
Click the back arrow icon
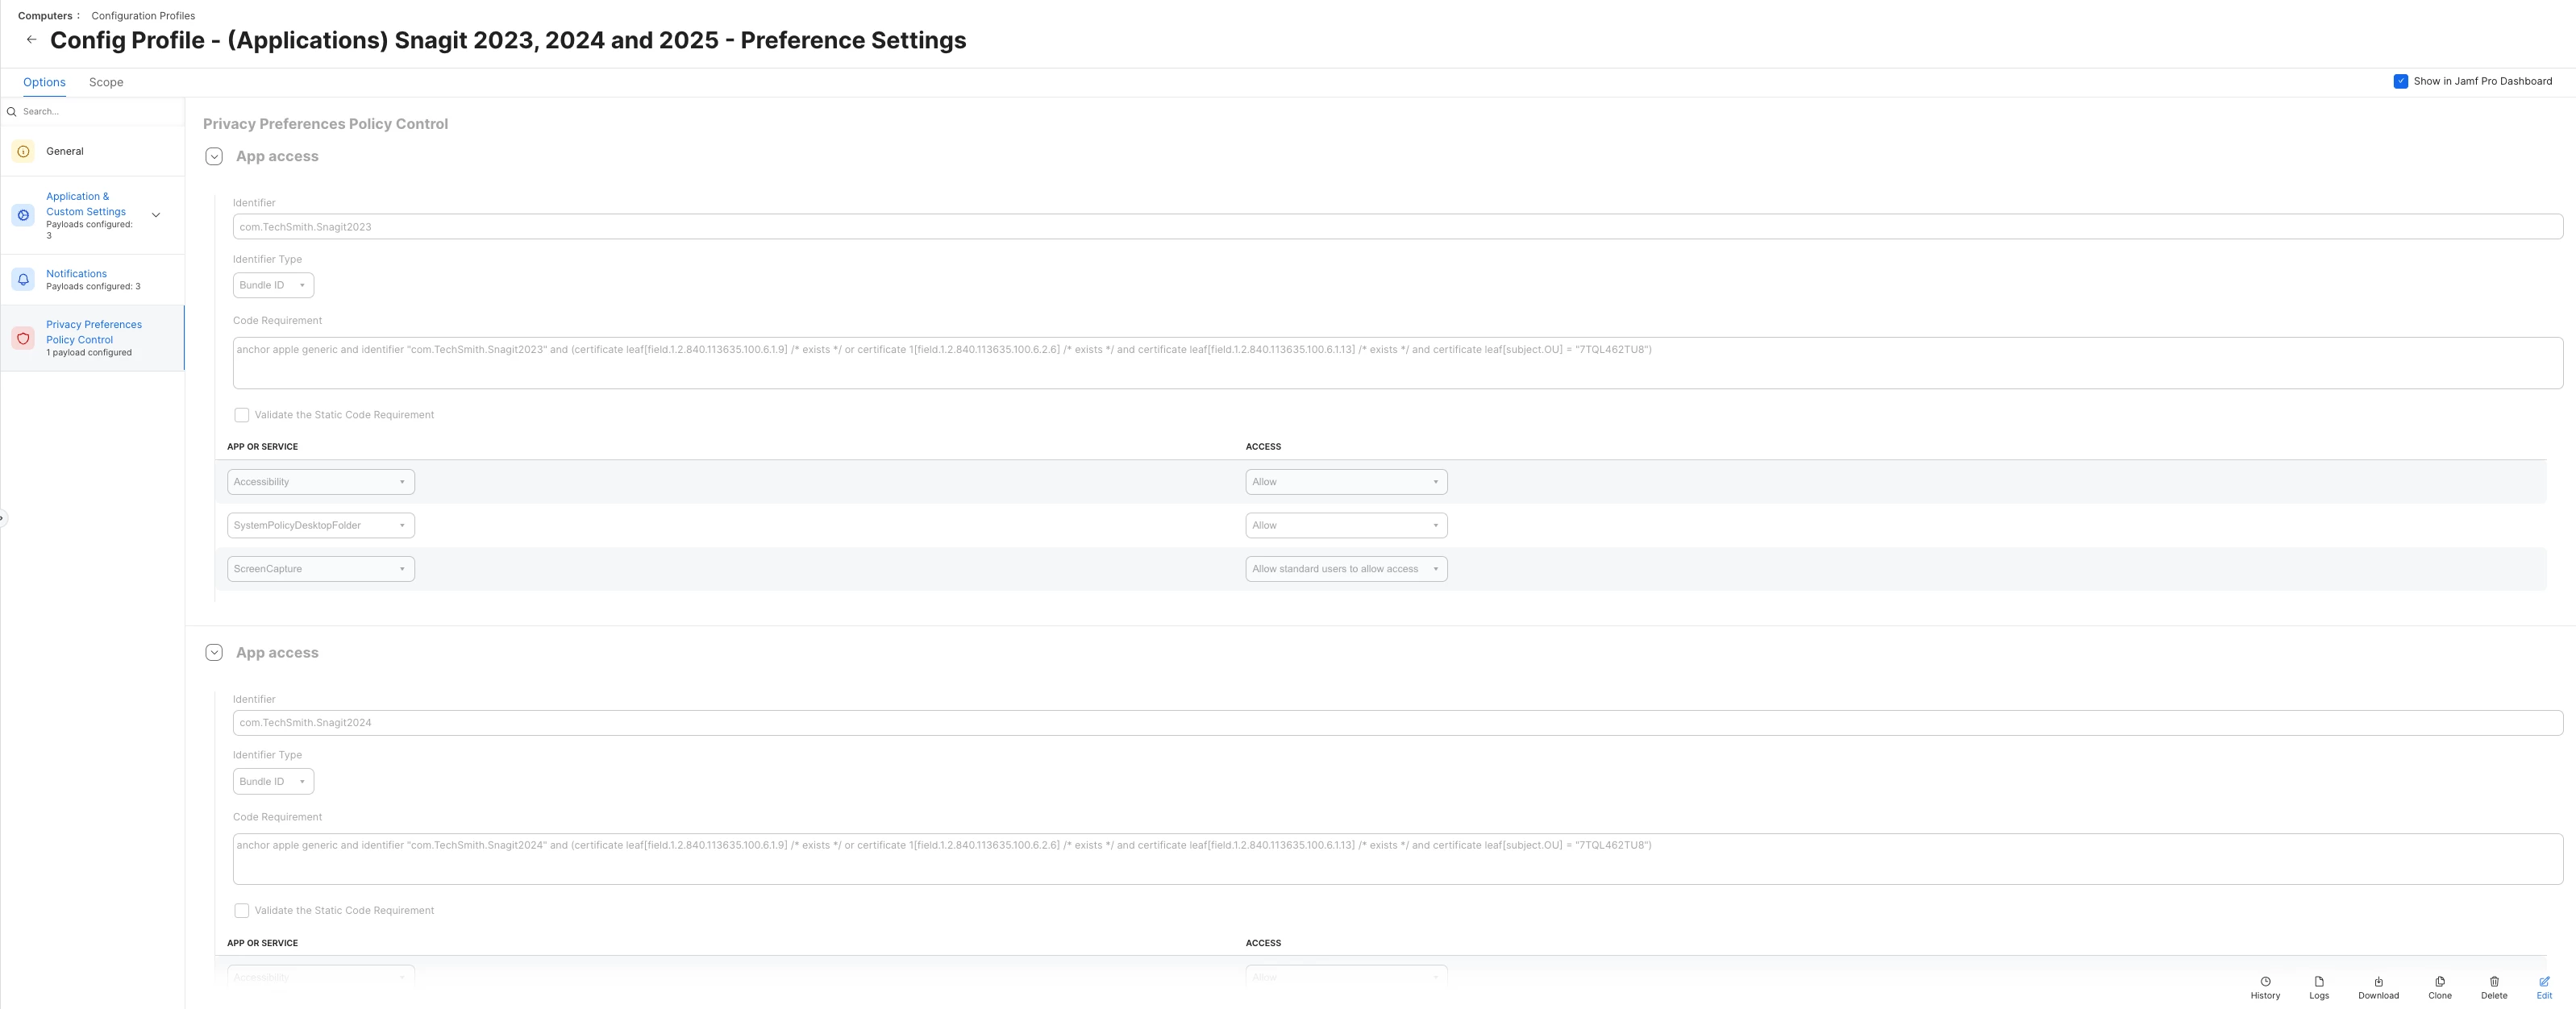[x=31, y=40]
